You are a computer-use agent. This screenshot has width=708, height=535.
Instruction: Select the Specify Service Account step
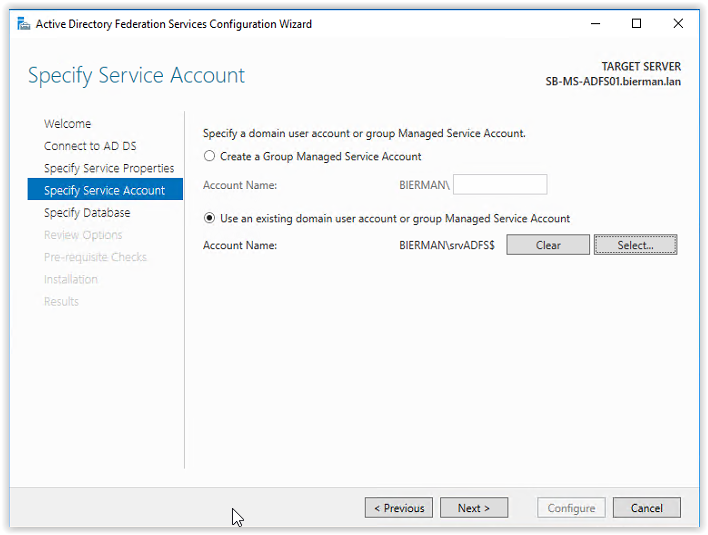[x=105, y=189]
